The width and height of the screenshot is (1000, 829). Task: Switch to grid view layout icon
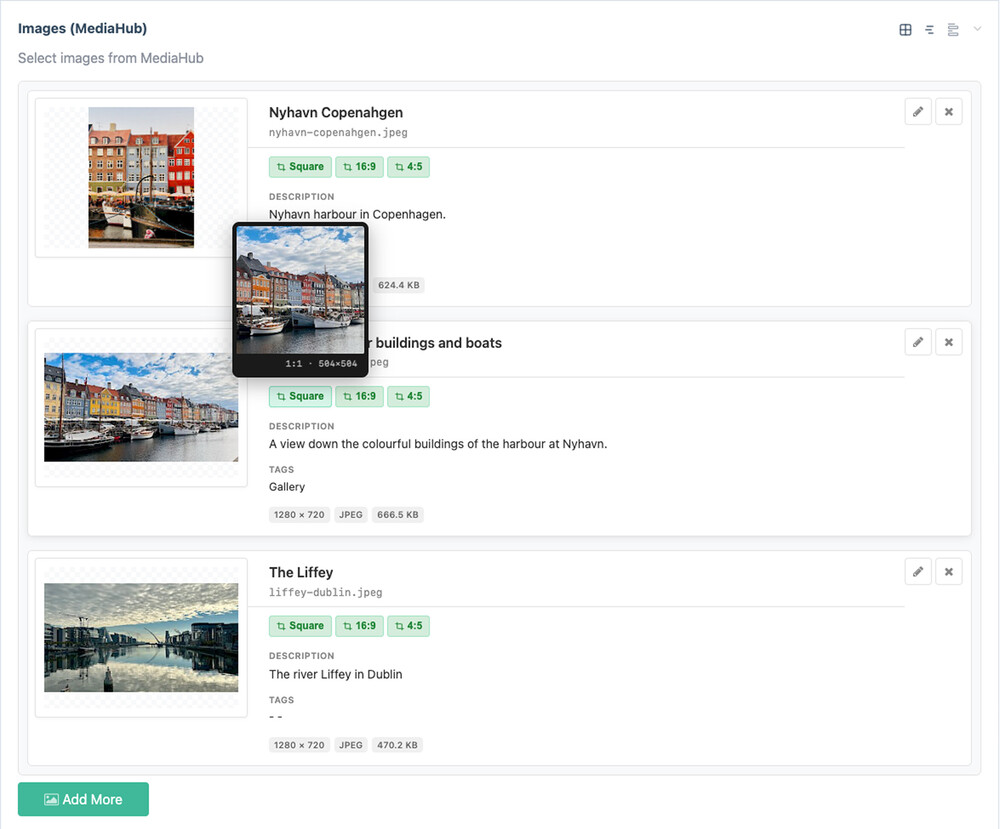click(x=905, y=30)
